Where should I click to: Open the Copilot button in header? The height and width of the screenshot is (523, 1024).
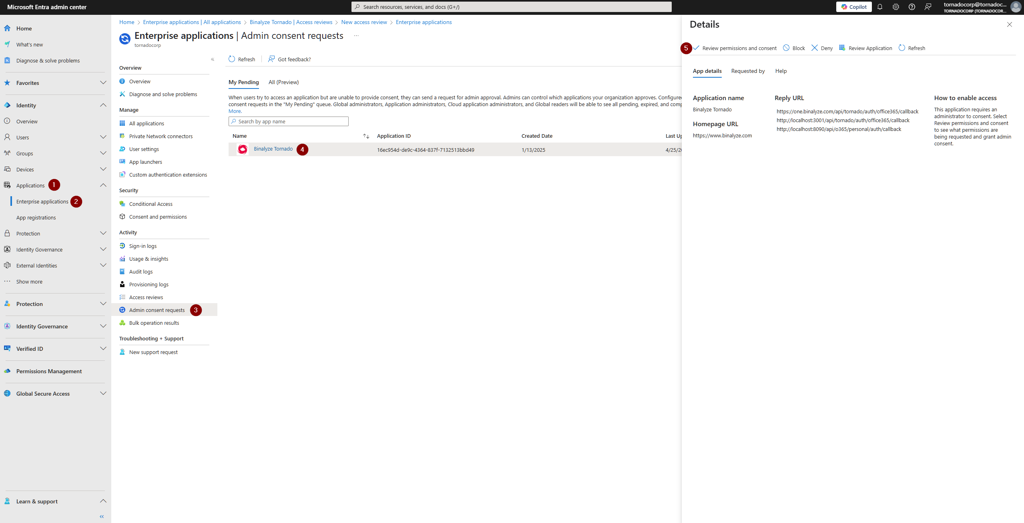point(853,7)
